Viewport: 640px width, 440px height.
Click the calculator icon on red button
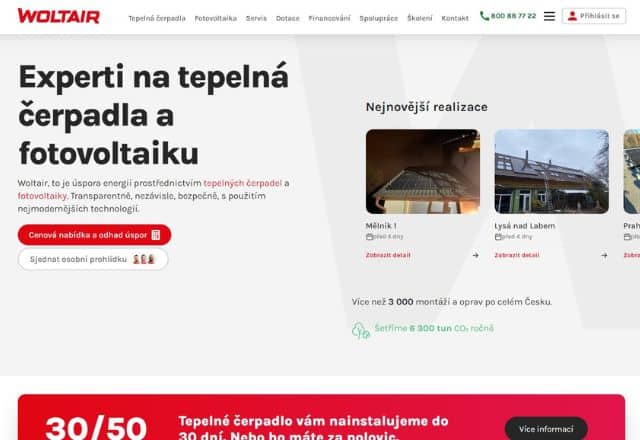[x=156, y=235]
